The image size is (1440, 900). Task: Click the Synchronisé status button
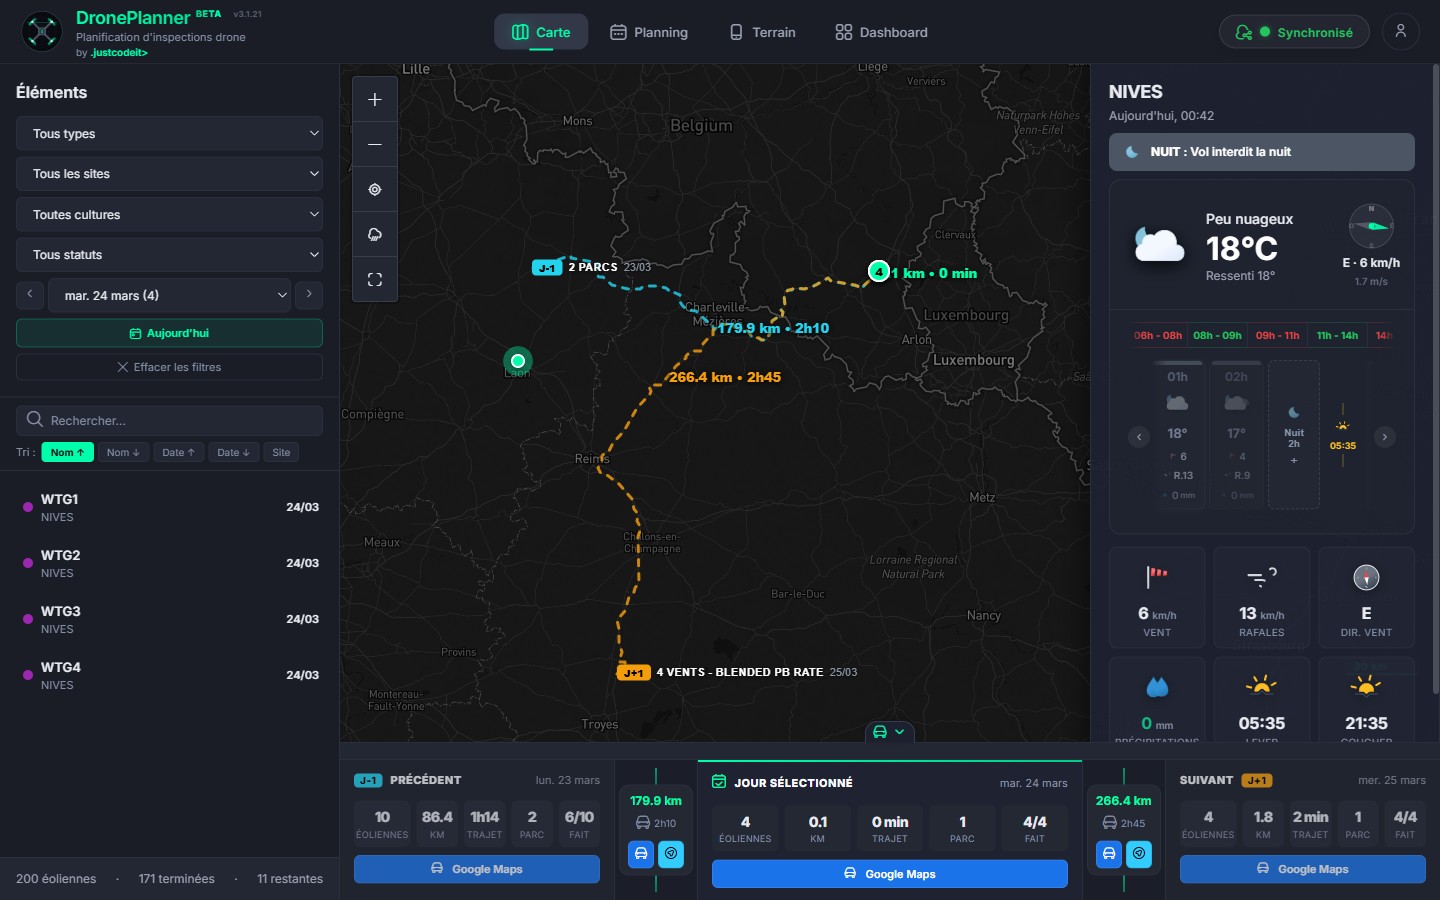[x=1294, y=32]
